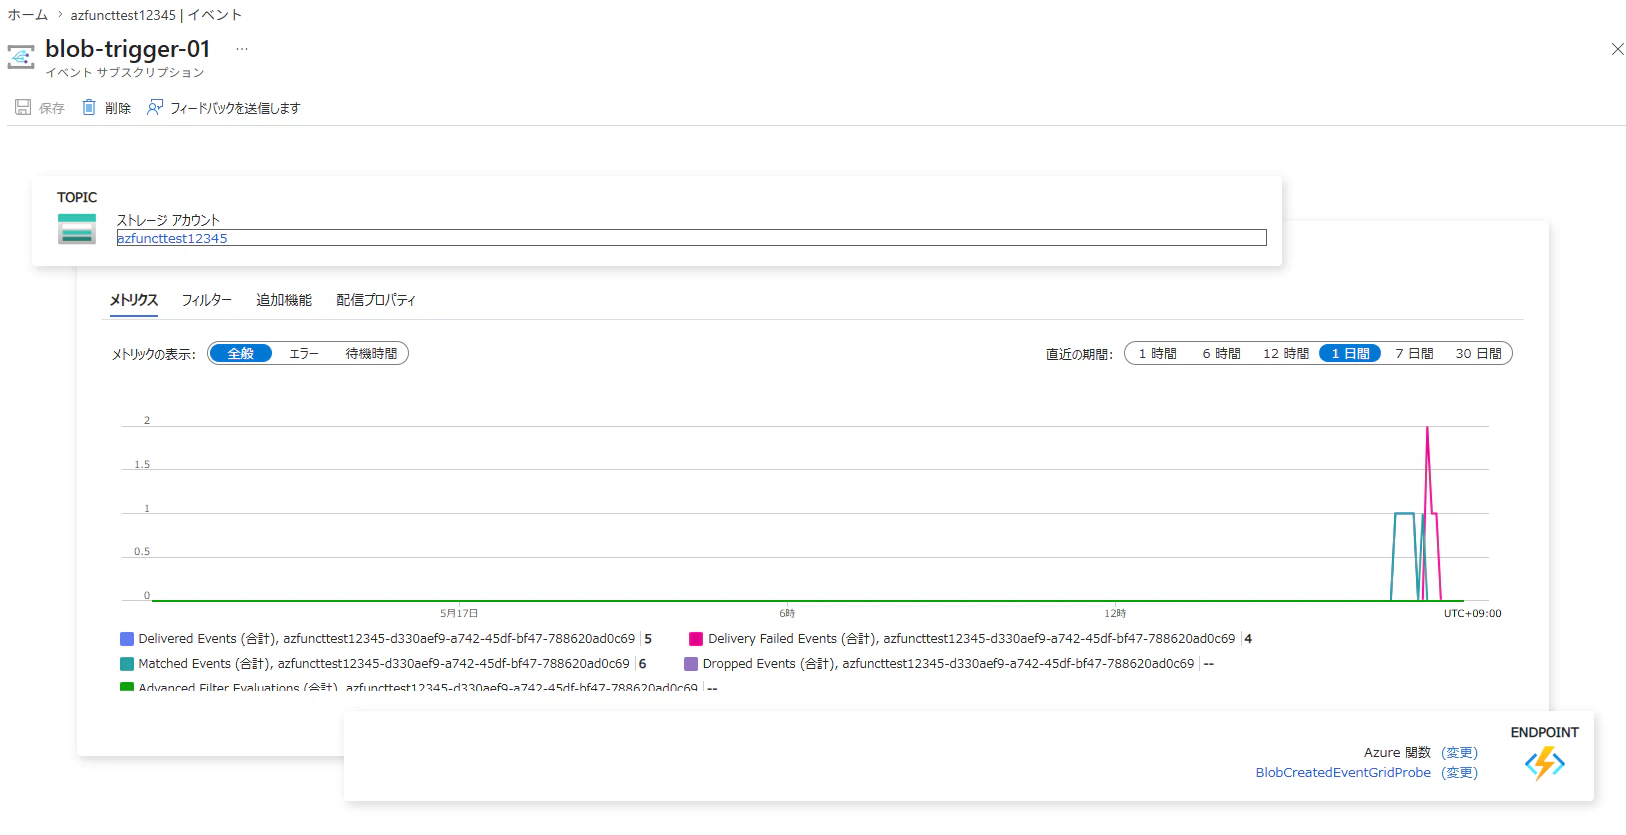Set recent period to 6 時間

(x=1221, y=354)
